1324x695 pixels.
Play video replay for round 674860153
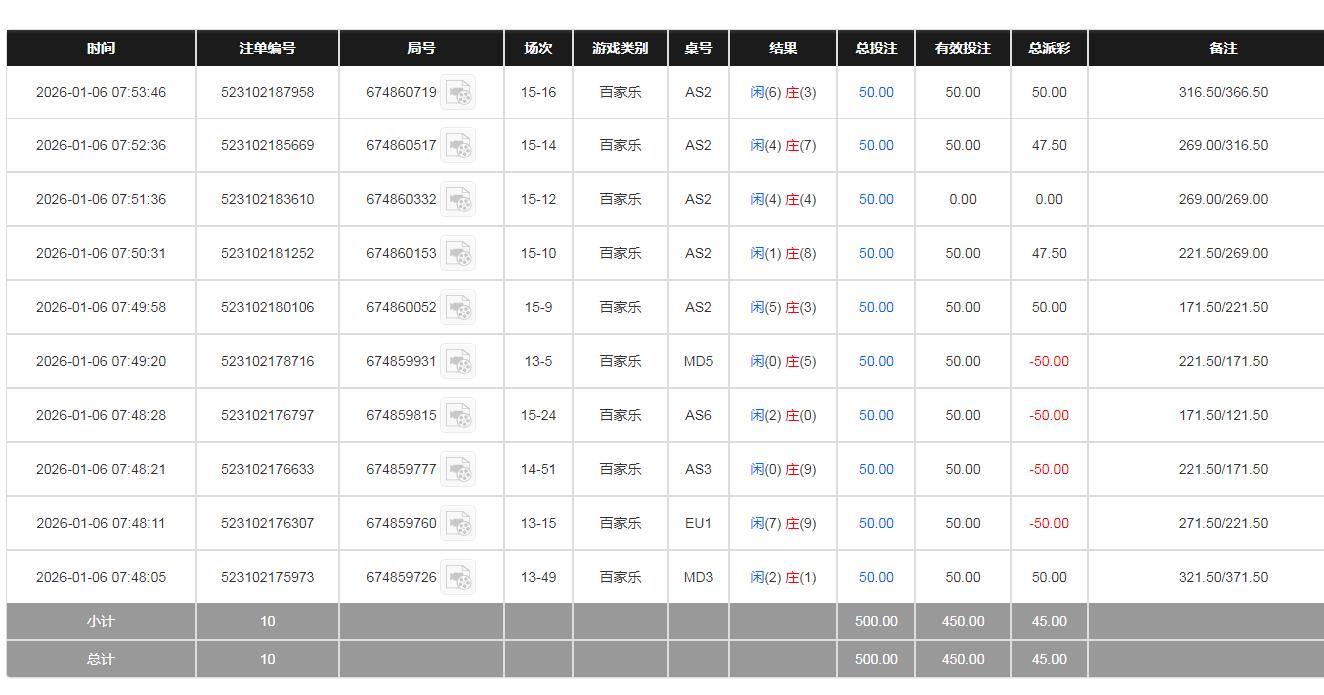[459, 254]
